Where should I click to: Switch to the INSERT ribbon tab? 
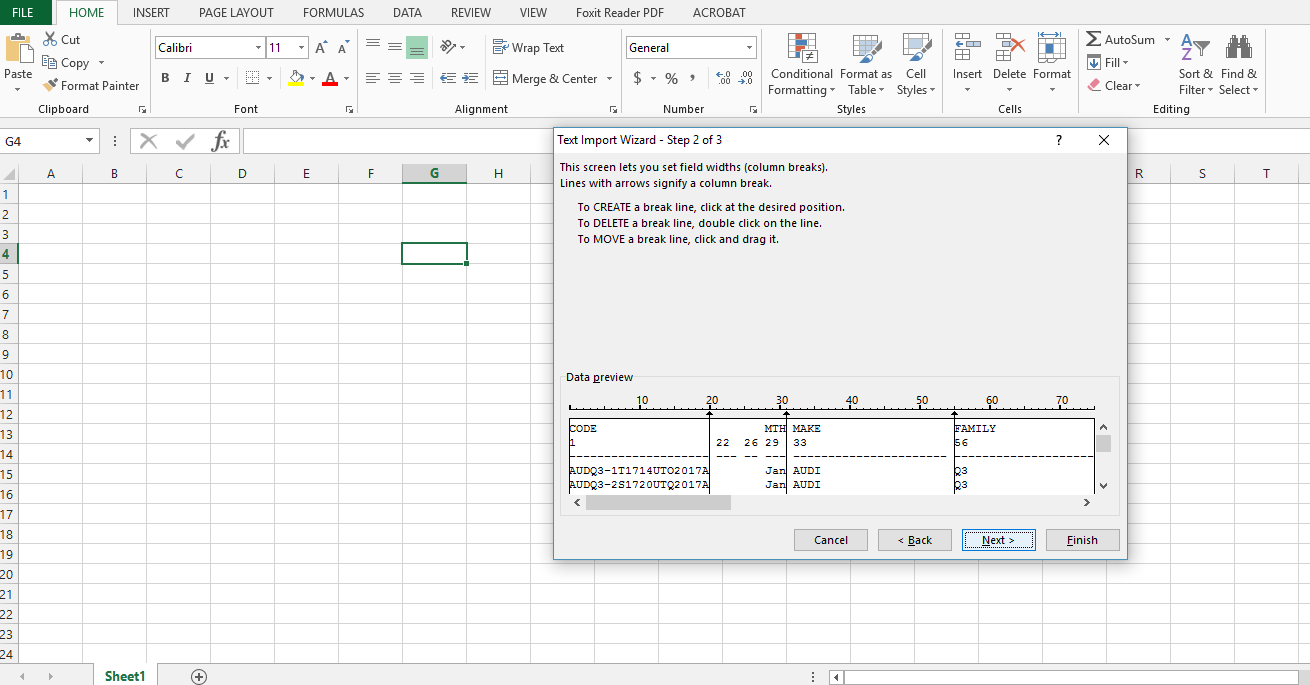click(x=151, y=12)
